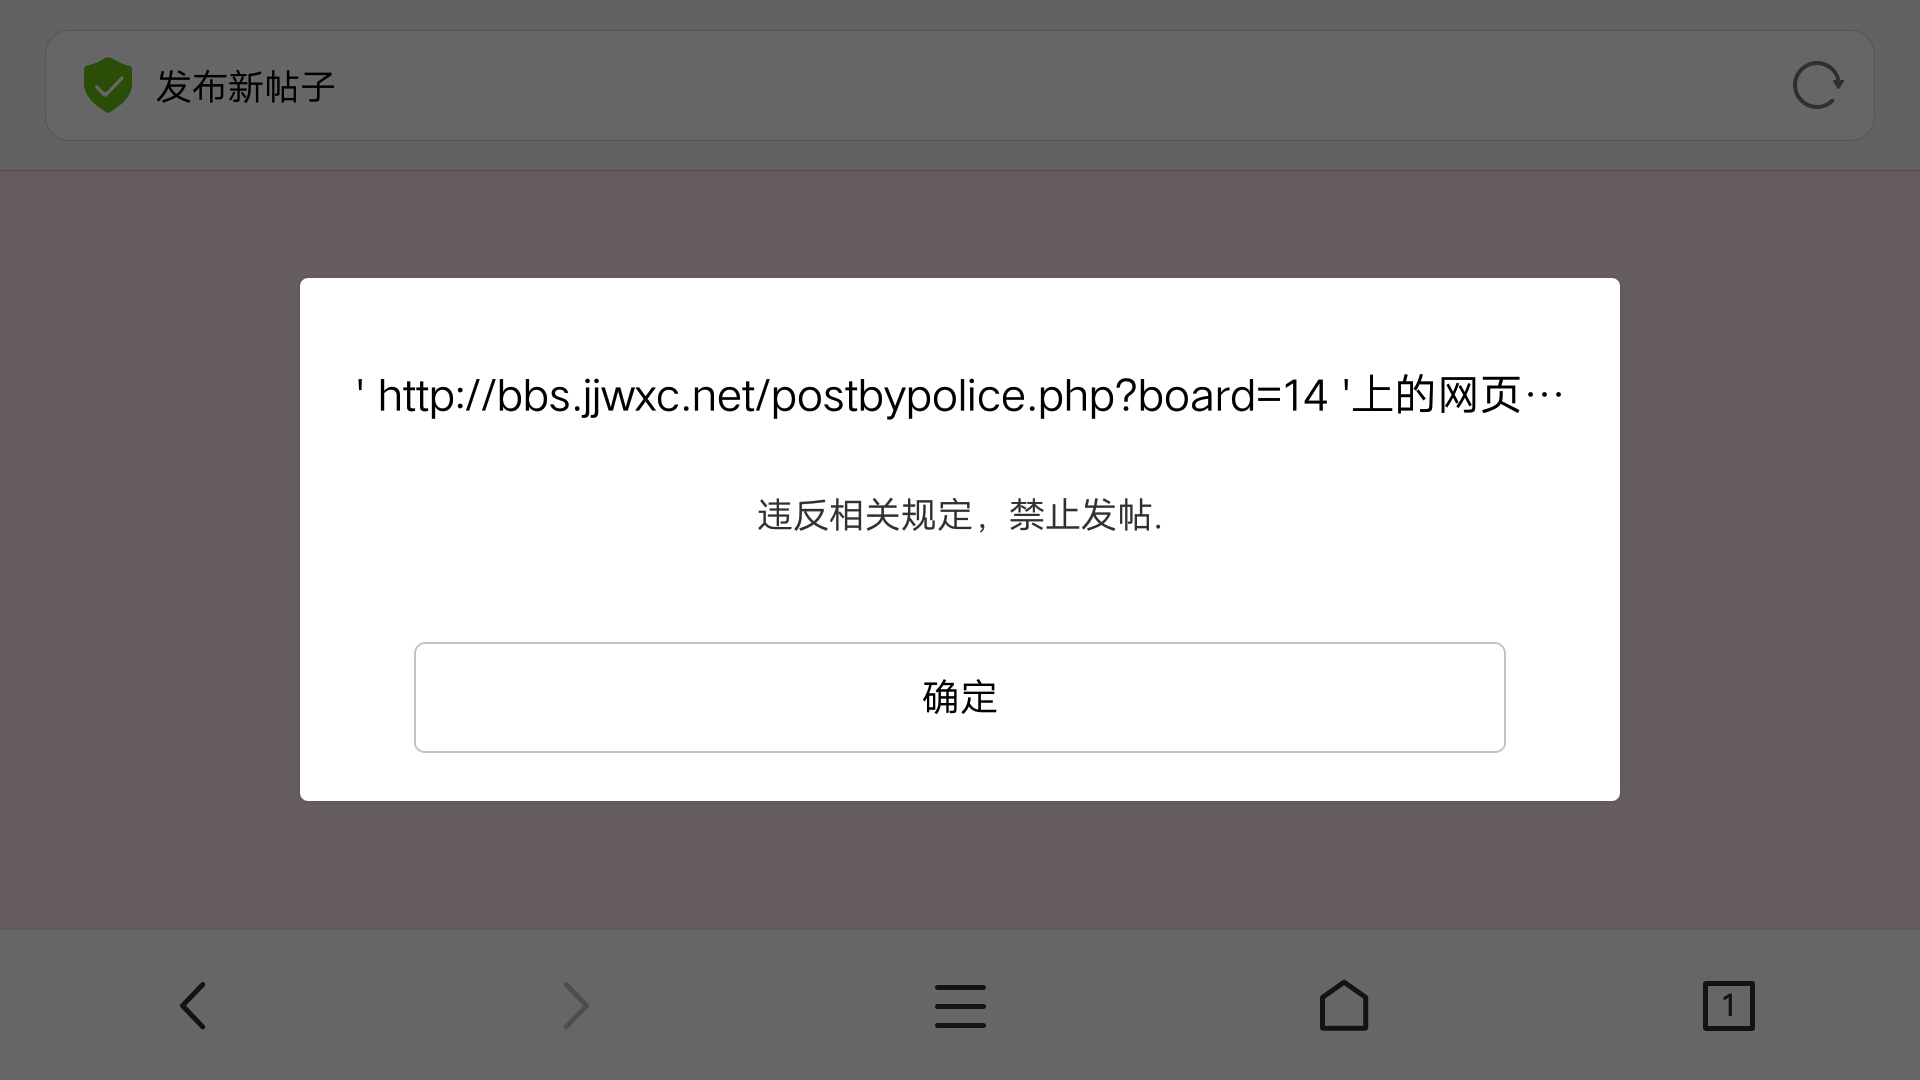Tap the dimmed page area below the dialog
The height and width of the screenshot is (1080, 1920).
tap(960, 865)
